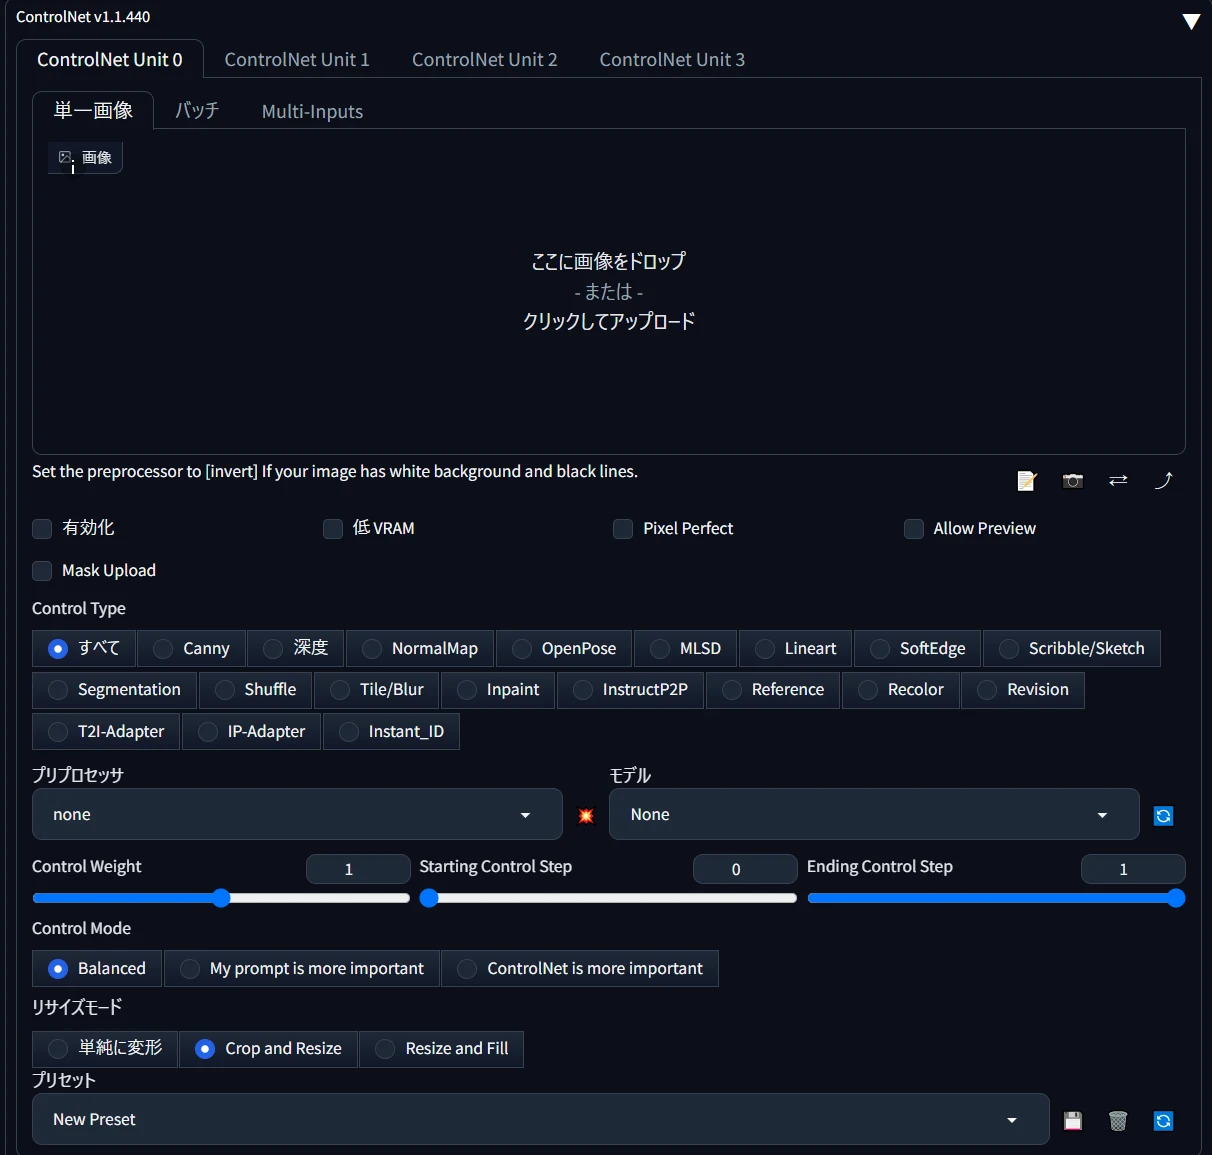Viewport: 1212px width, 1155px height.
Task: Select ControlNet is more important
Action: pos(580,968)
